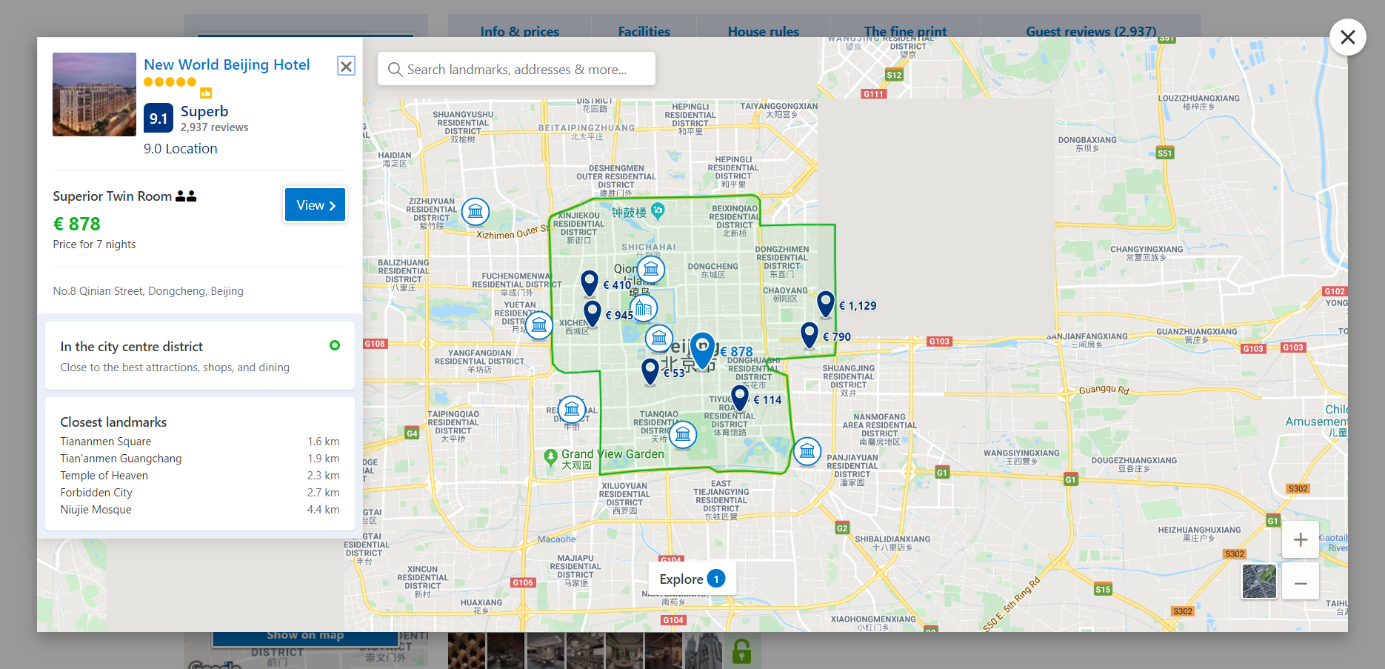Select the € 410 hotel pin
The height and width of the screenshot is (669, 1385).
click(x=589, y=283)
